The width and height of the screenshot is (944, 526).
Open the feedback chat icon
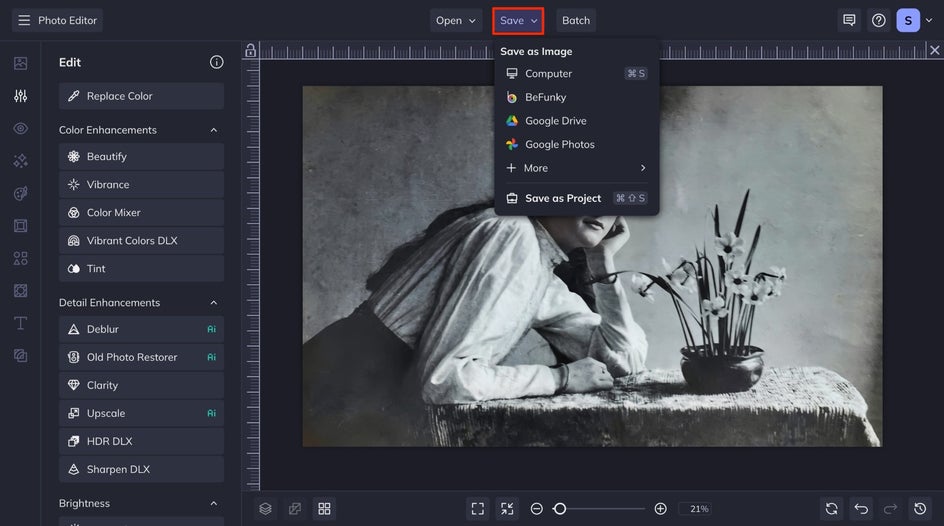849,20
